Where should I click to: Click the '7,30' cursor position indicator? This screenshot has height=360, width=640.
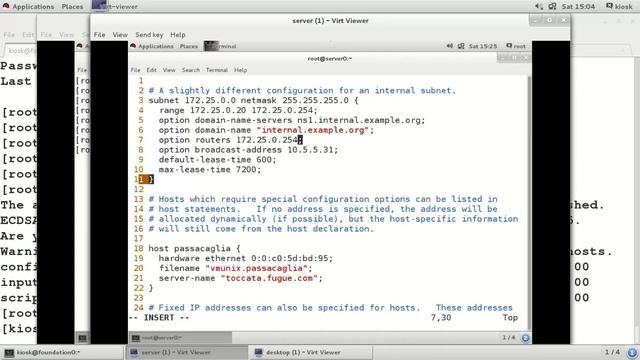tap(441, 318)
